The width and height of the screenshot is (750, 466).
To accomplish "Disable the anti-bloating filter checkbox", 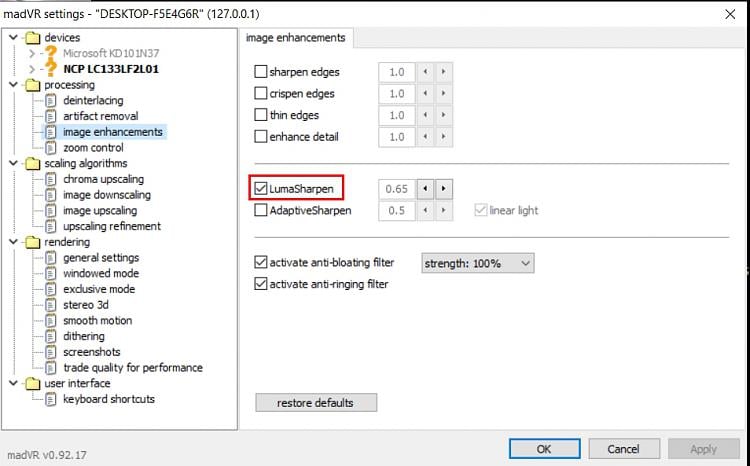I will (261, 262).
